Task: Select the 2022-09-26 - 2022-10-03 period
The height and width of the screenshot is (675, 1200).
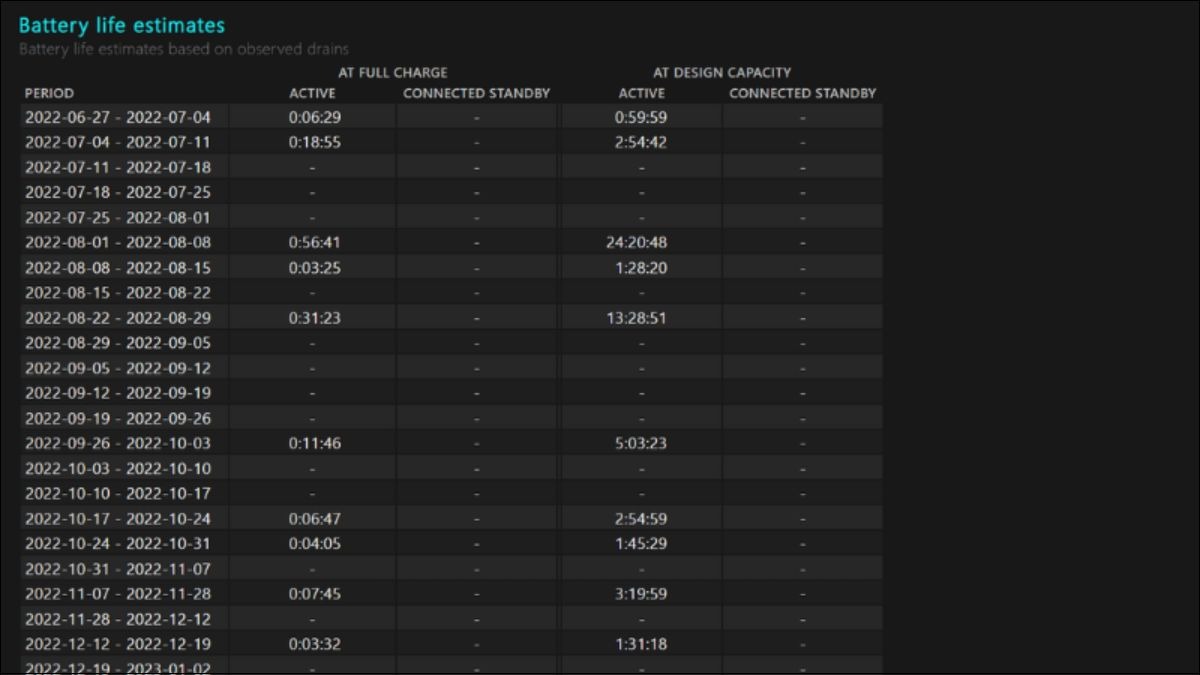Action: (x=118, y=443)
